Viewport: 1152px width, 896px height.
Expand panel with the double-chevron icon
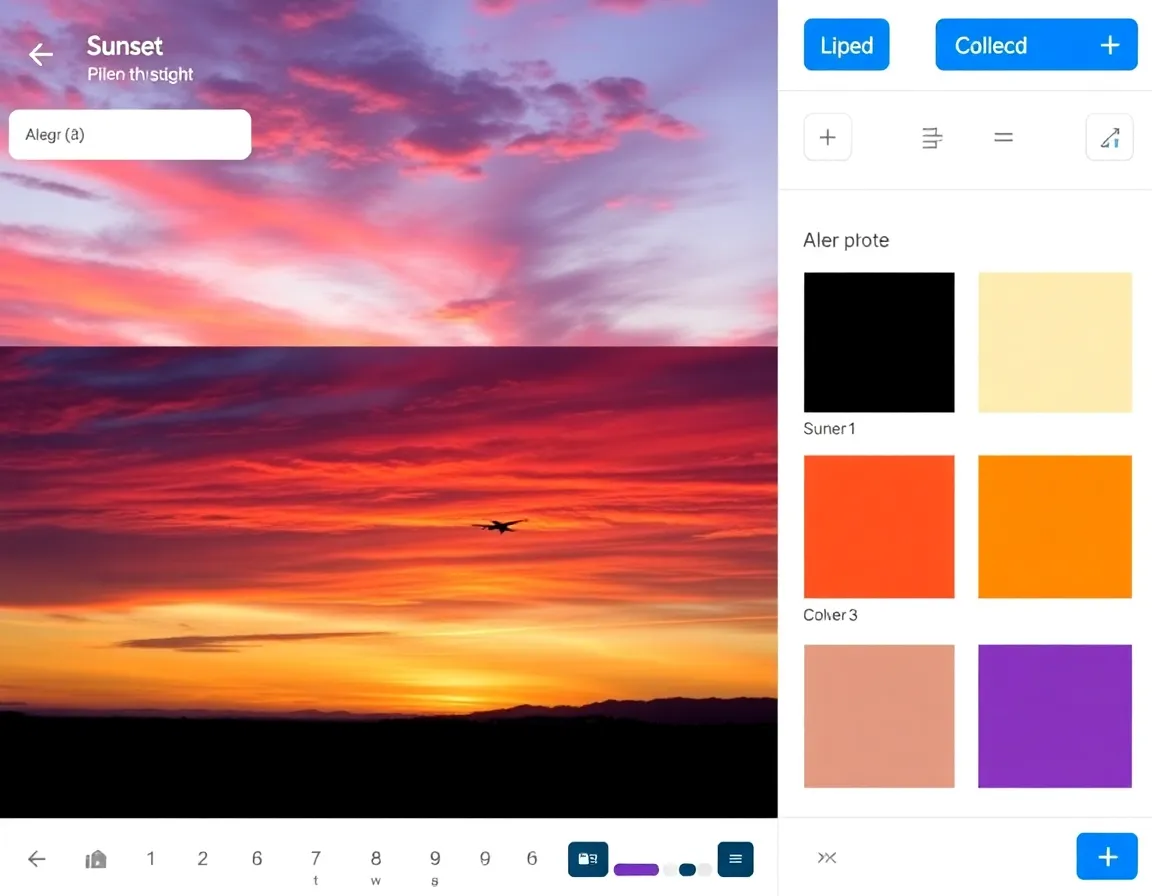827,857
